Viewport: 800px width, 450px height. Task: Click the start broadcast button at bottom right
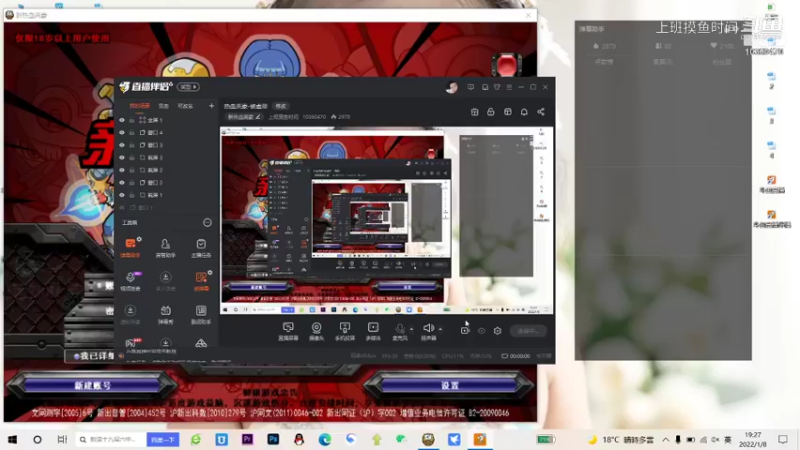tap(528, 331)
